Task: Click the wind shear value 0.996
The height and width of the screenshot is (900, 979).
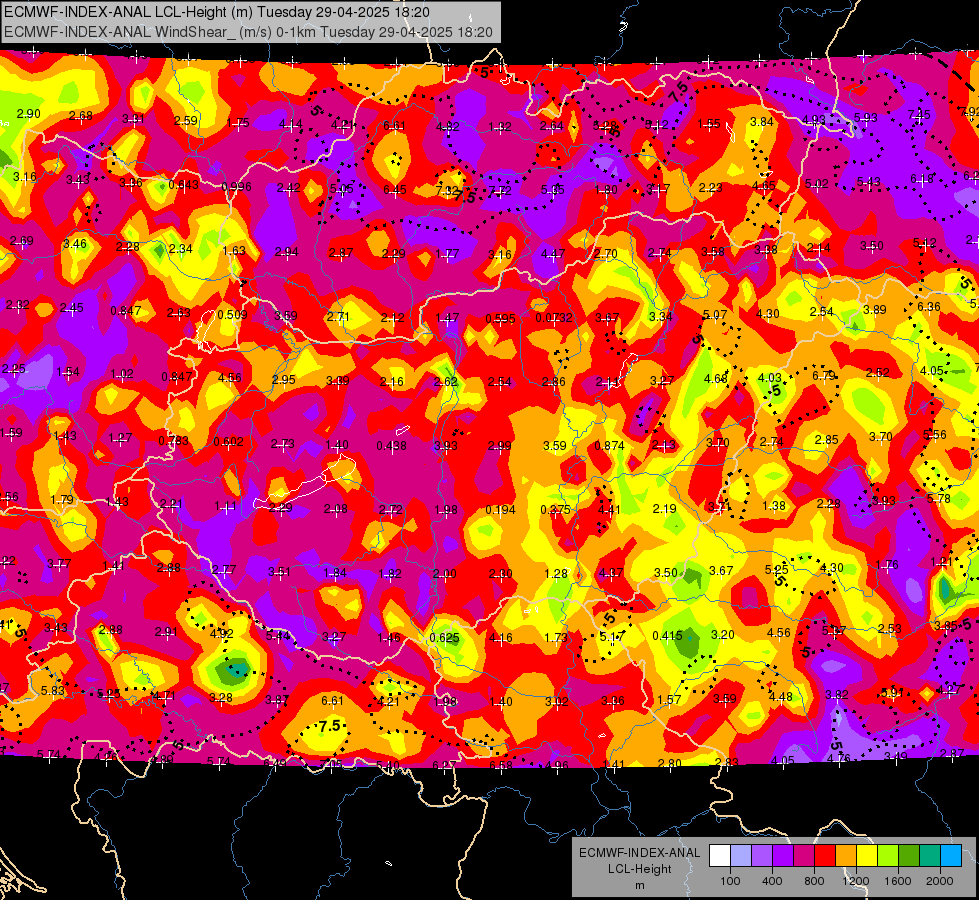Action: (237, 187)
